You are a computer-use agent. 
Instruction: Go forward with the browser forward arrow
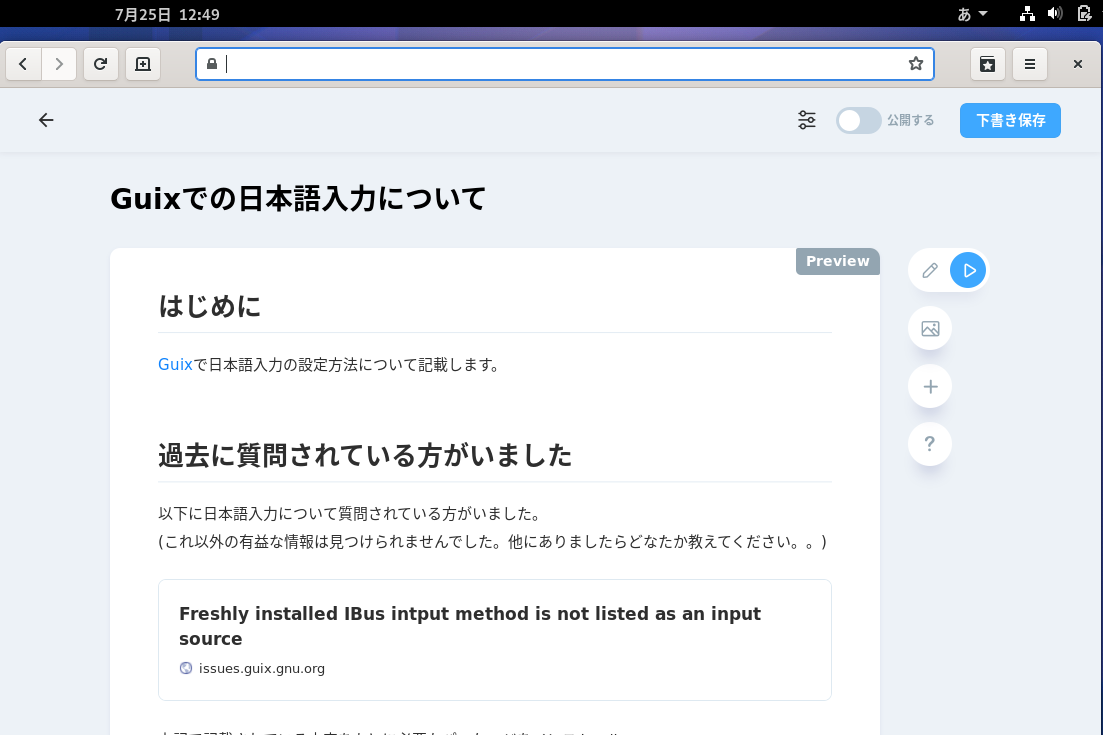pyautogui.click(x=59, y=64)
